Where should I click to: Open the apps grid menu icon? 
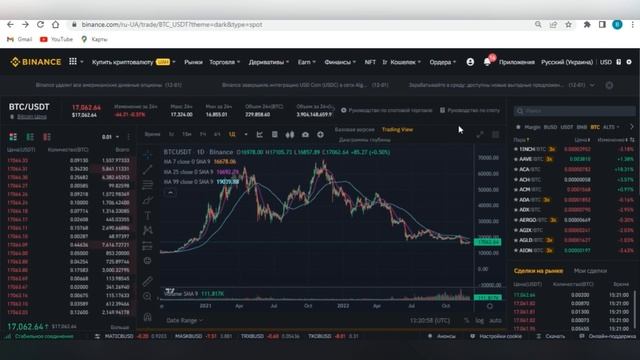point(73,62)
